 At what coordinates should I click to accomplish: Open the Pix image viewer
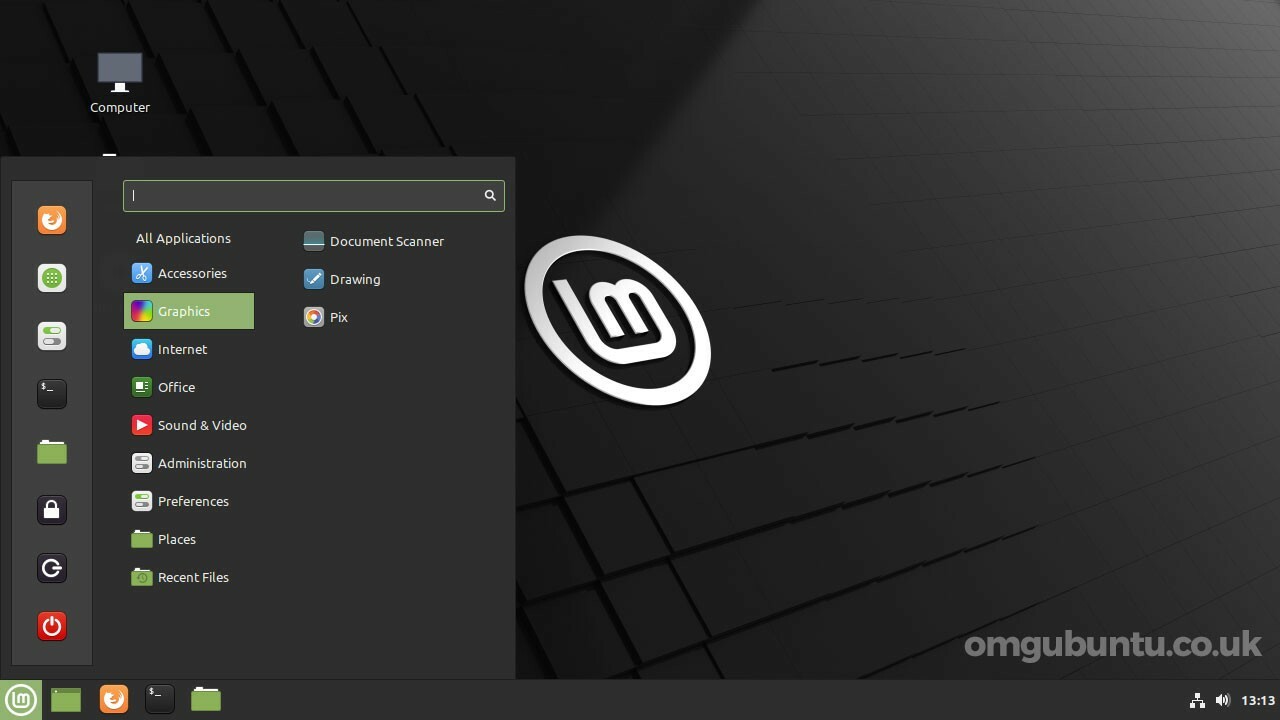point(338,317)
